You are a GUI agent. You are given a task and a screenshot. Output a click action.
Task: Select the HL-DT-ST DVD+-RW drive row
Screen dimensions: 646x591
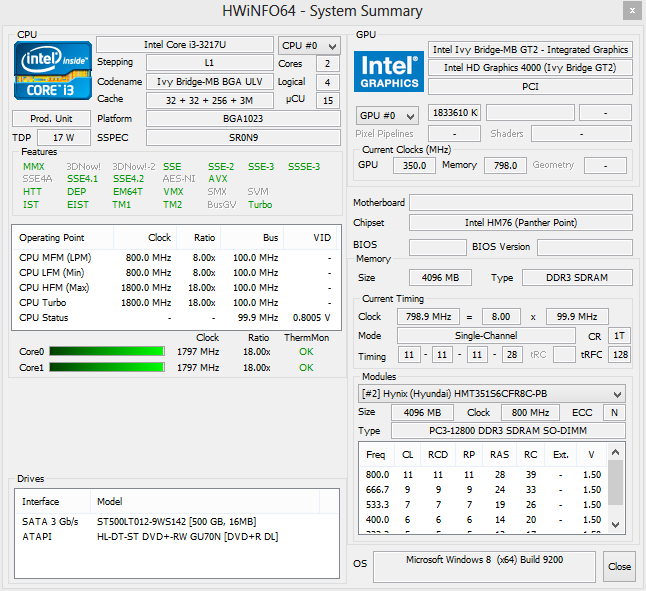pos(175,536)
